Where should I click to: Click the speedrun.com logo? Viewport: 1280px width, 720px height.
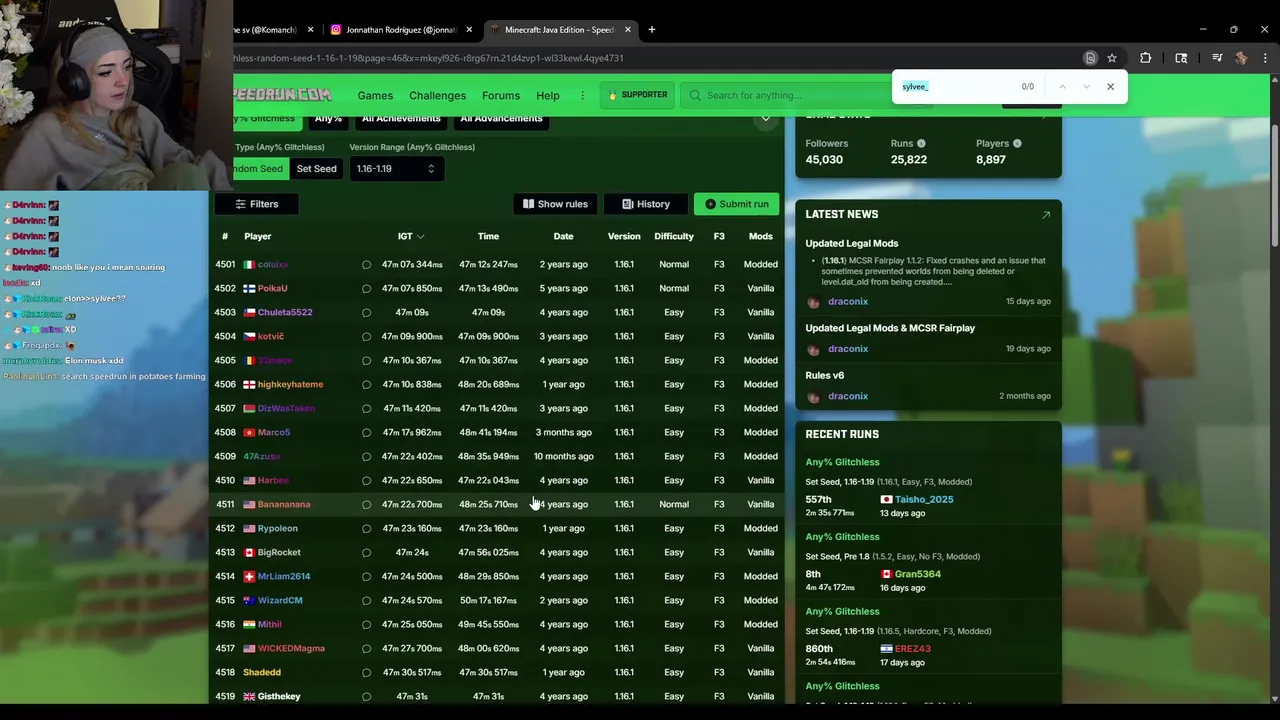tap(282, 95)
